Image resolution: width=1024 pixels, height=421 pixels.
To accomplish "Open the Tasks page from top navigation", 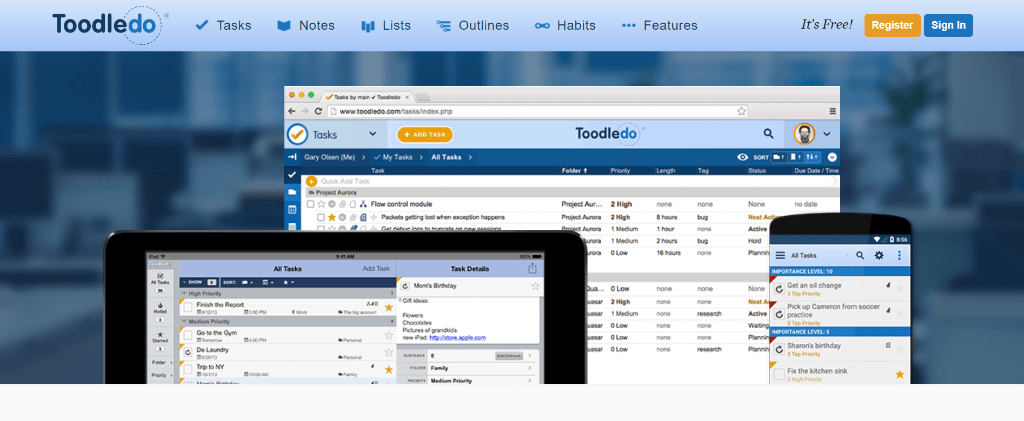I will (223, 25).
